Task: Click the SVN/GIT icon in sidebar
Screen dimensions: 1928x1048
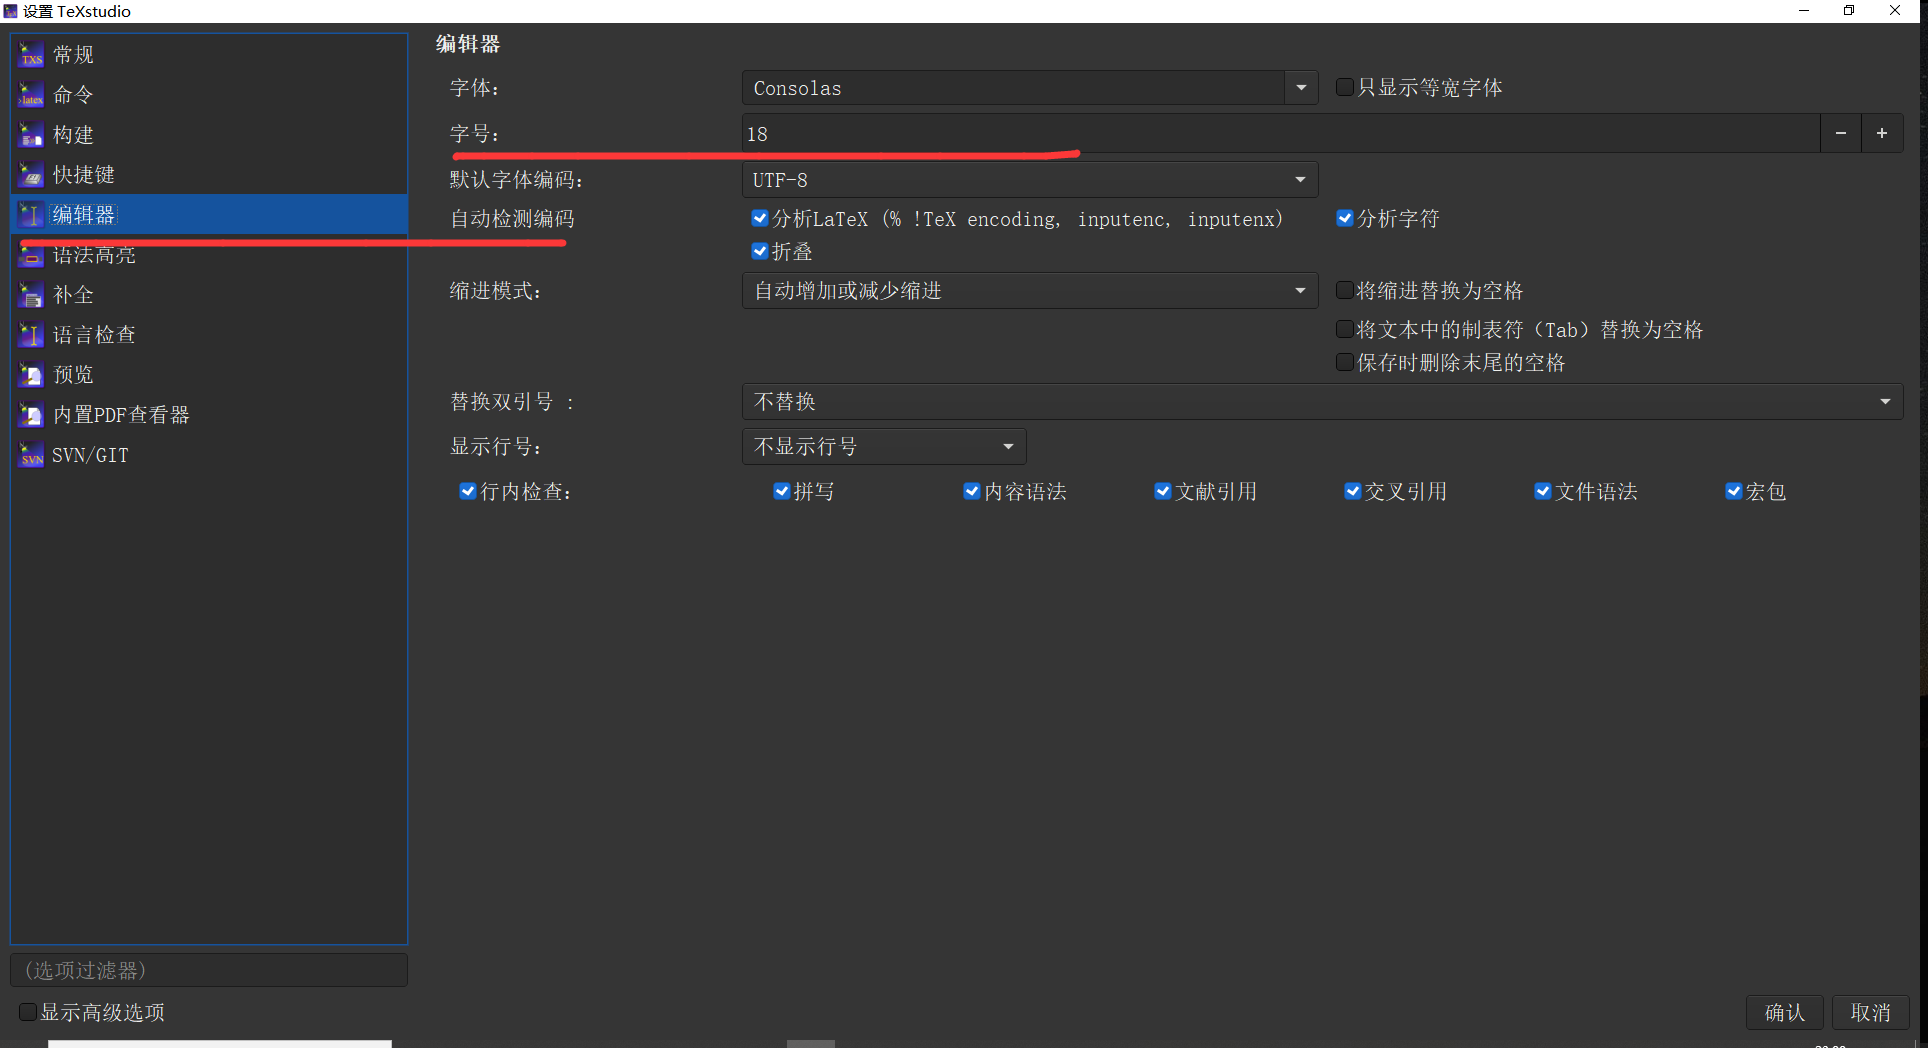Action: coord(32,455)
